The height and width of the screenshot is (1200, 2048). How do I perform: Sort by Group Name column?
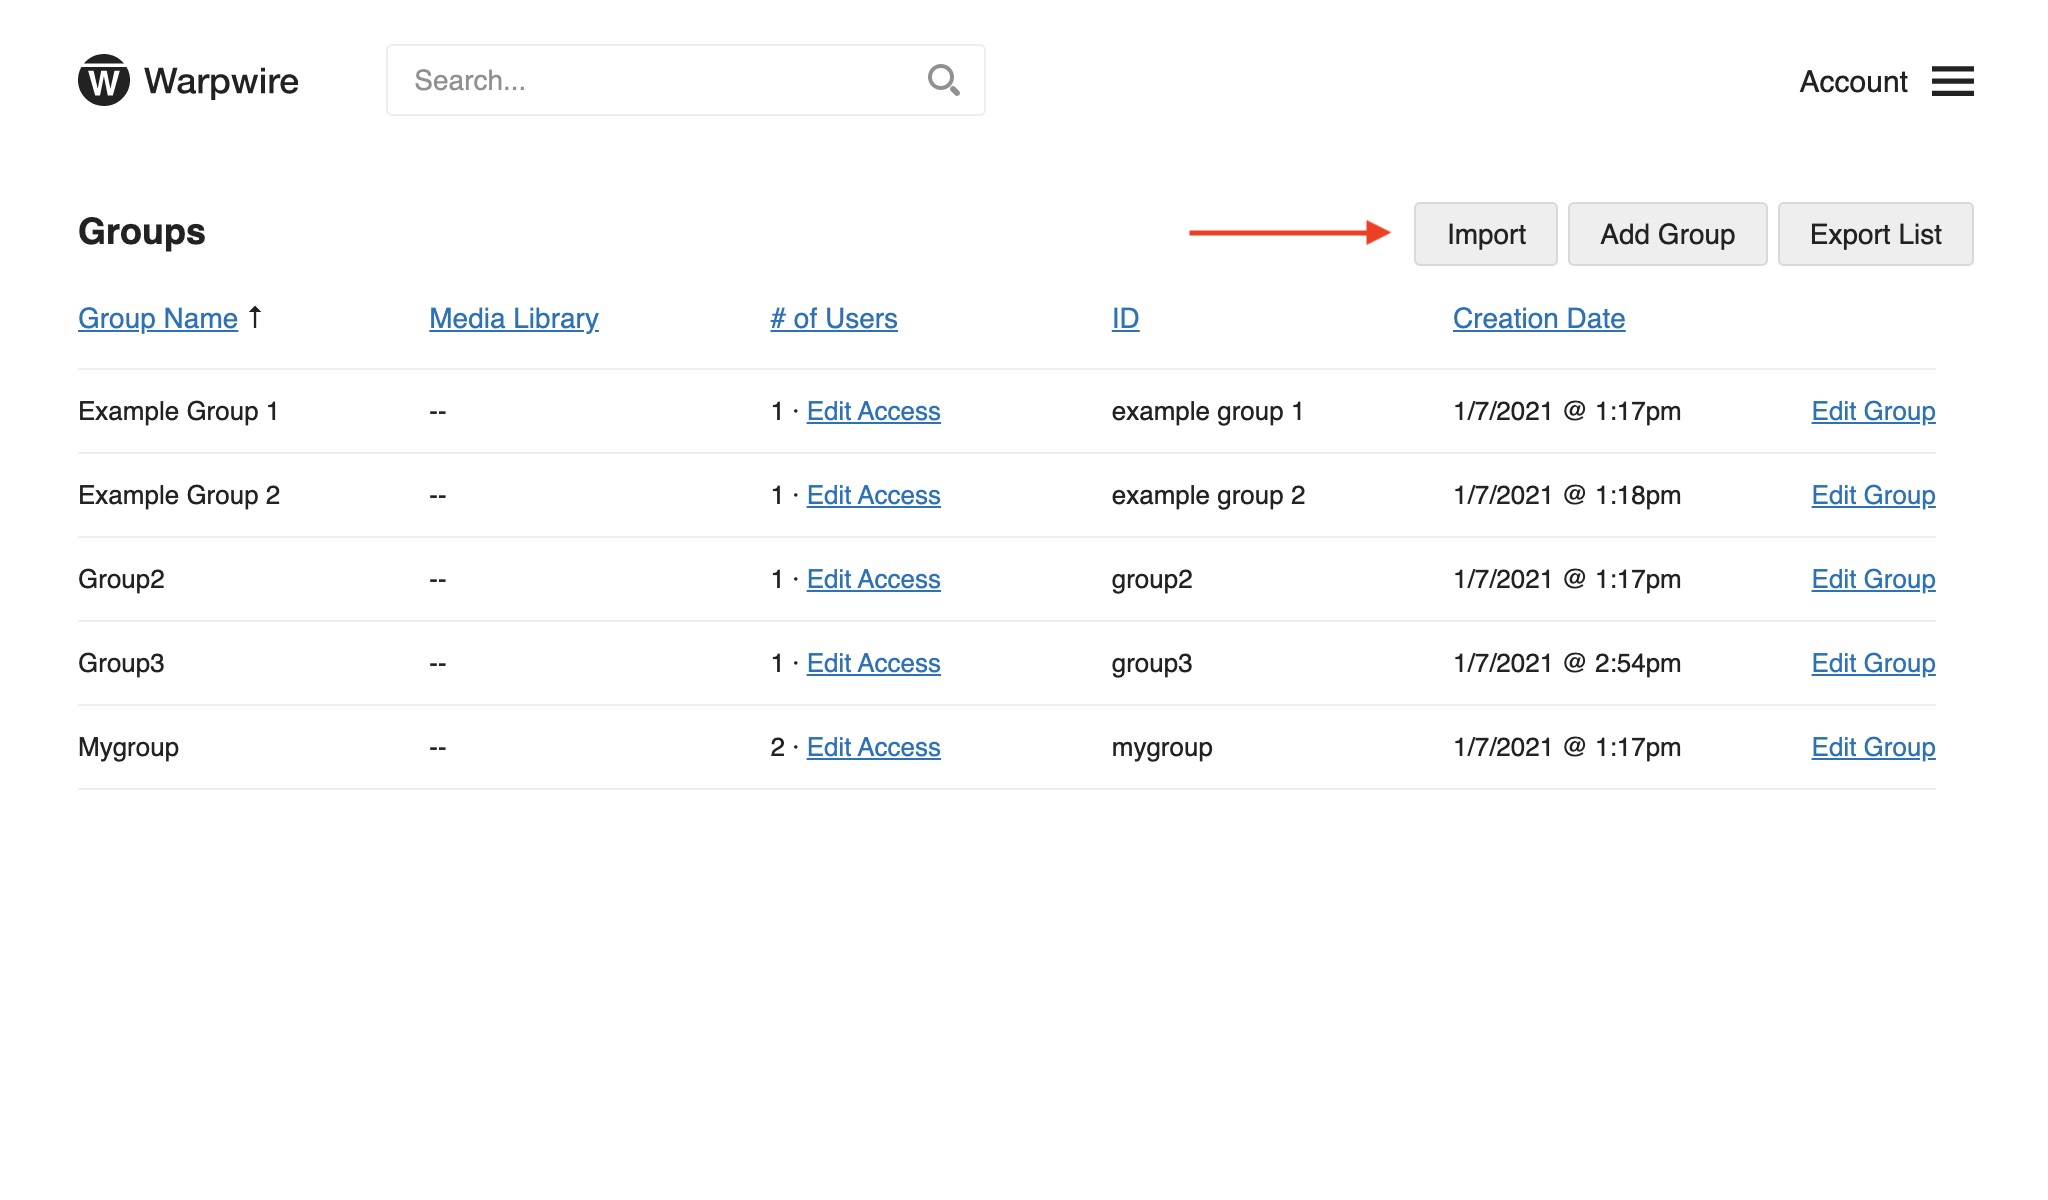coord(158,318)
